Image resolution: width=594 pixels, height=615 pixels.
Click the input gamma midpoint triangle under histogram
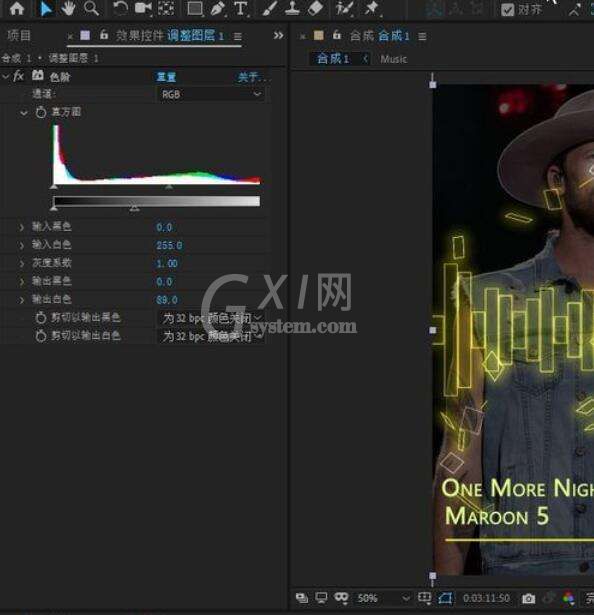click(x=169, y=187)
